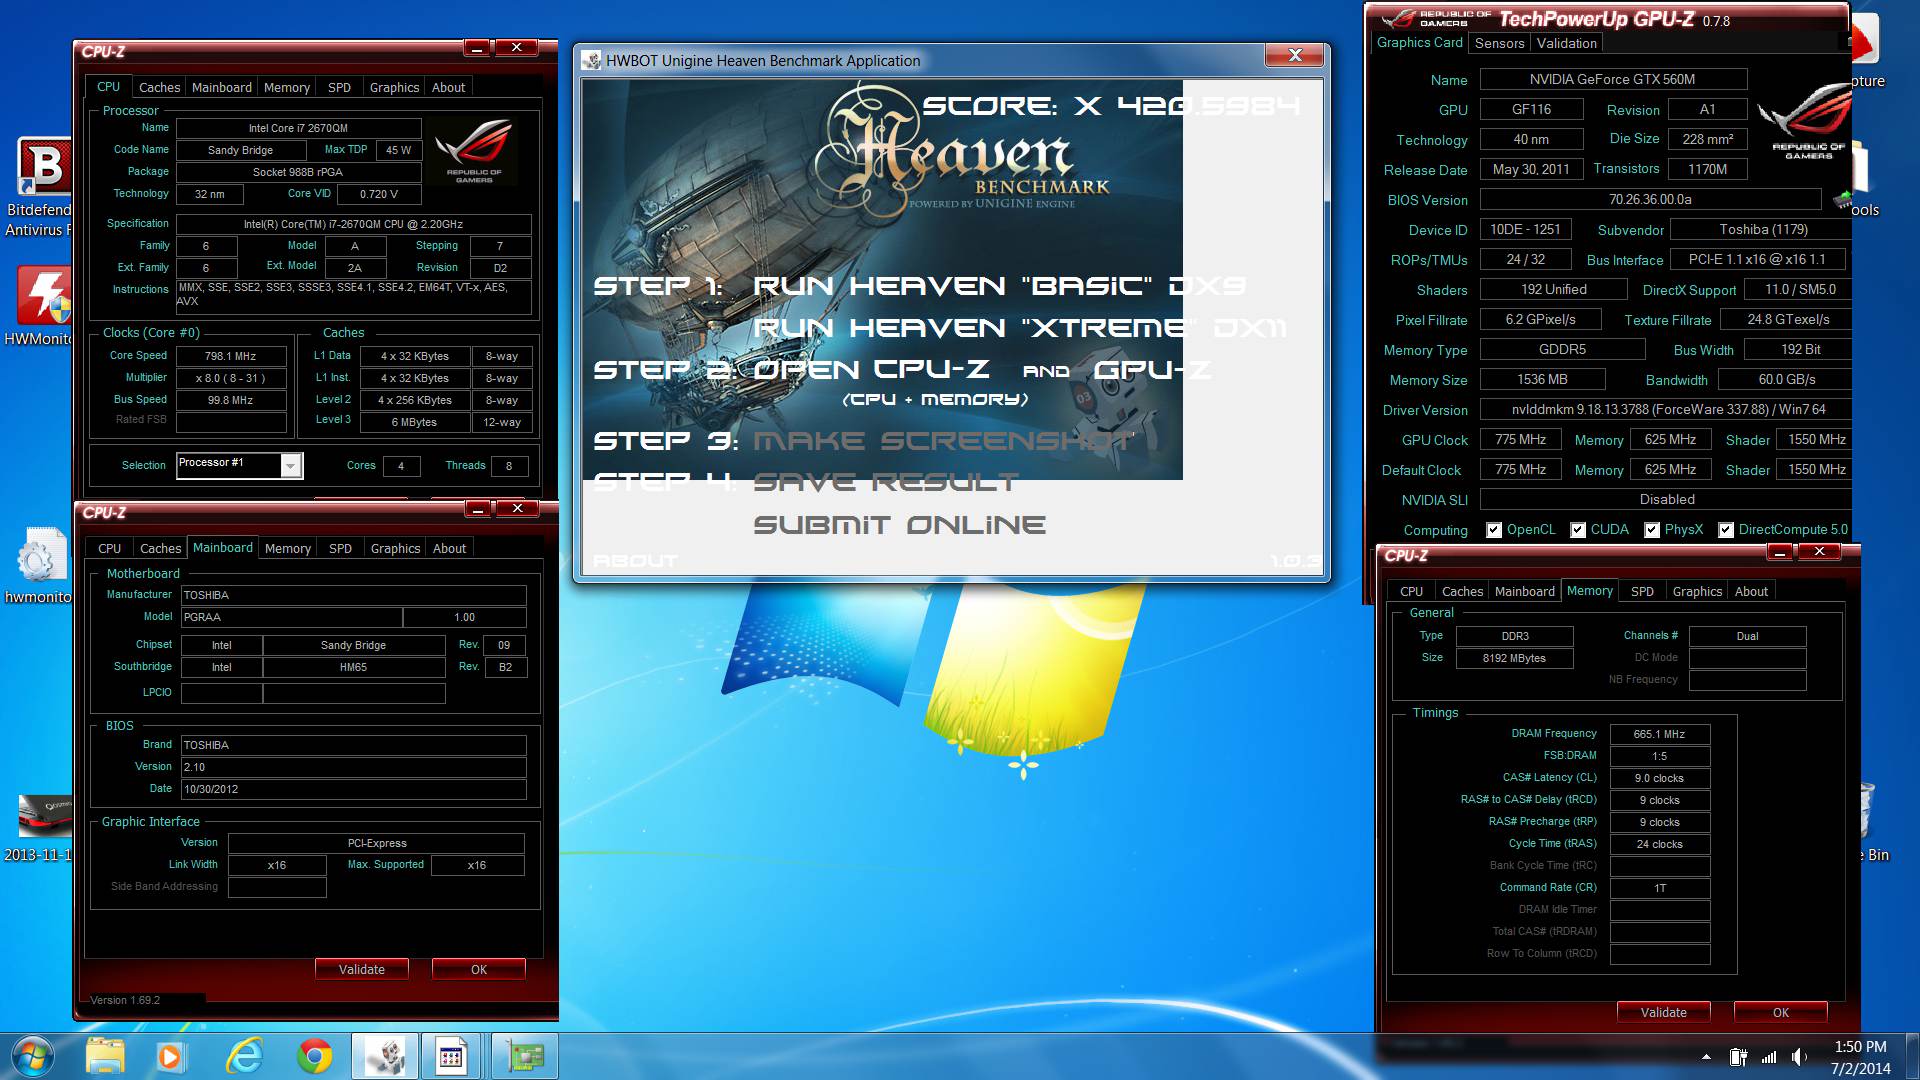Close the HWBOT Heaven Benchmark window
1920x1080 pixels.
pos(1295,56)
